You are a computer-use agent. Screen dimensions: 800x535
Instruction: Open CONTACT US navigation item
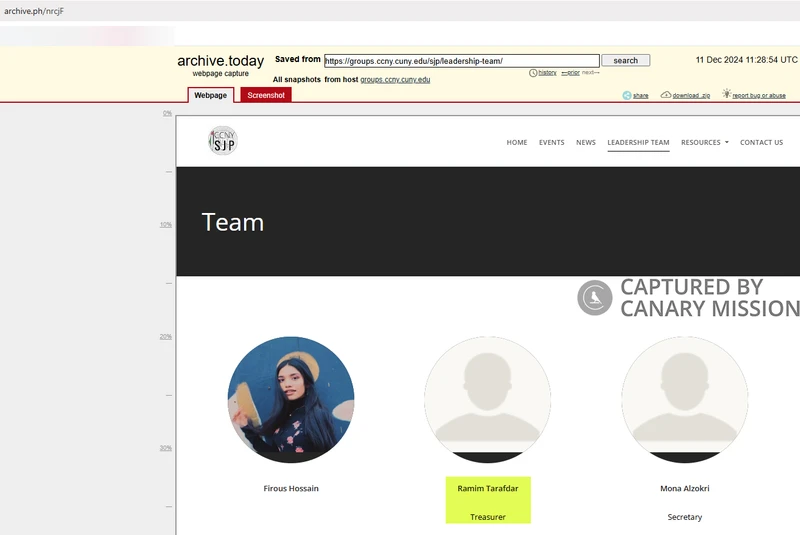(761, 142)
